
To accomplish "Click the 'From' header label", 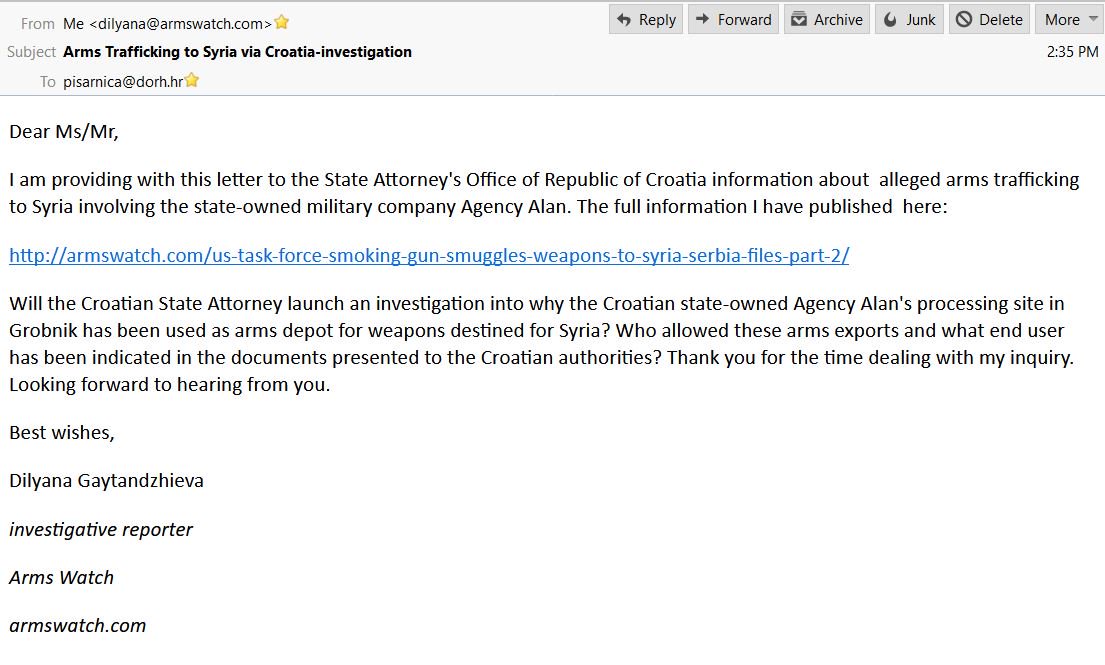I will 38,23.
